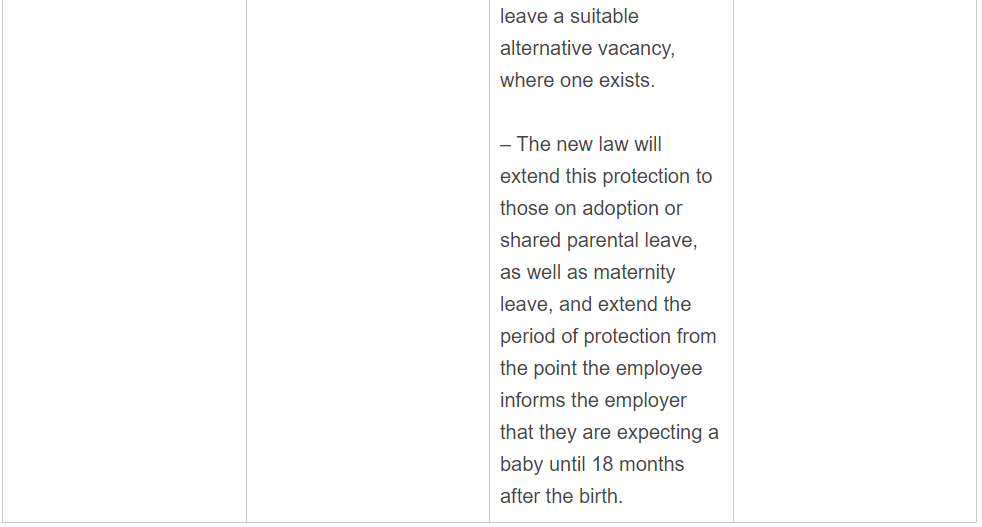Image resolution: width=982 pixels, height=527 pixels.
Task: Click the text 'leave a suitable'
Action: pos(569,17)
